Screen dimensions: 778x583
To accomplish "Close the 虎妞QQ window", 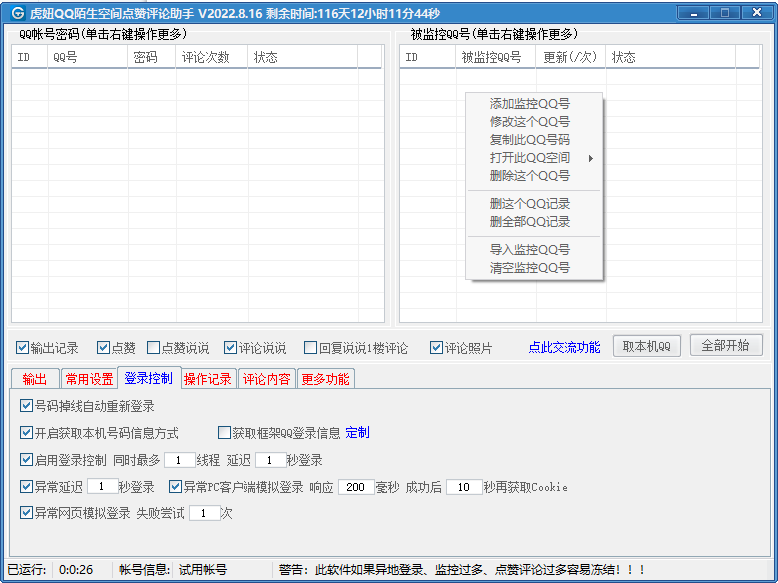I will [x=757, y=12].
